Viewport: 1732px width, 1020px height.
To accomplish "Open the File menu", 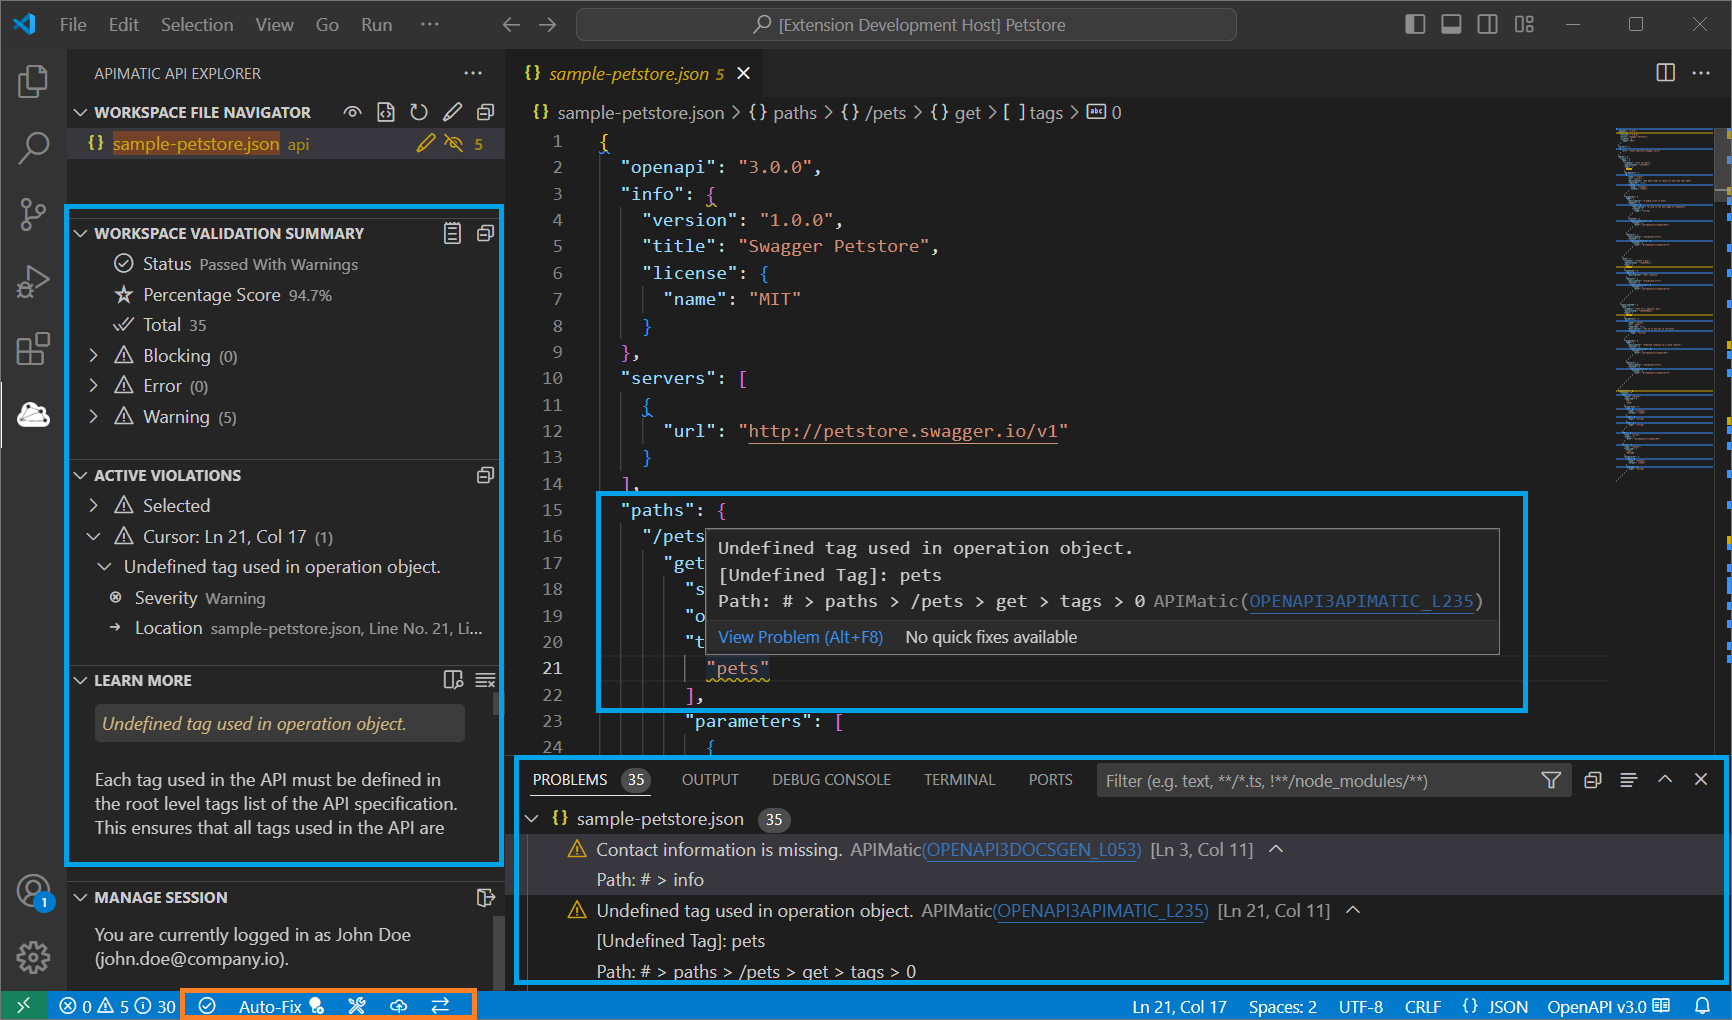I will click(x=73, y=24).
